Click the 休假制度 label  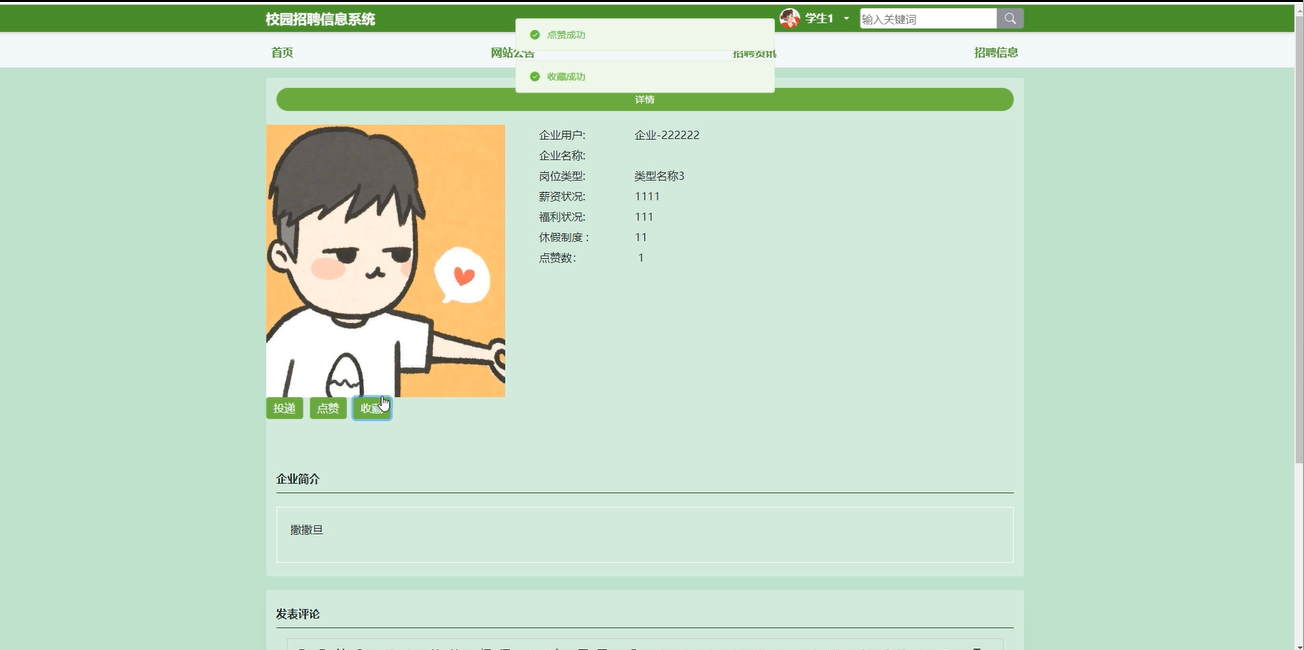564,237
